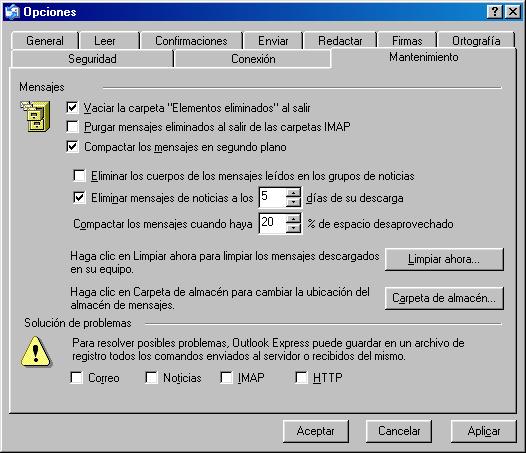The image size is (526, 453).
Task: Confirm settings with Aceptar button
Action: pyautogui.click(x=316, y=431)
